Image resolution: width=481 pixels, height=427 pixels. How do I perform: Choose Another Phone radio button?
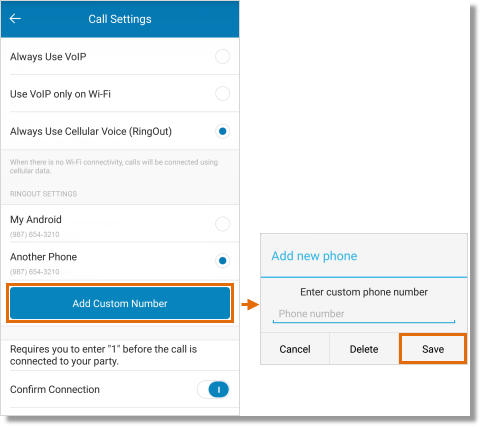pos(222,261)
